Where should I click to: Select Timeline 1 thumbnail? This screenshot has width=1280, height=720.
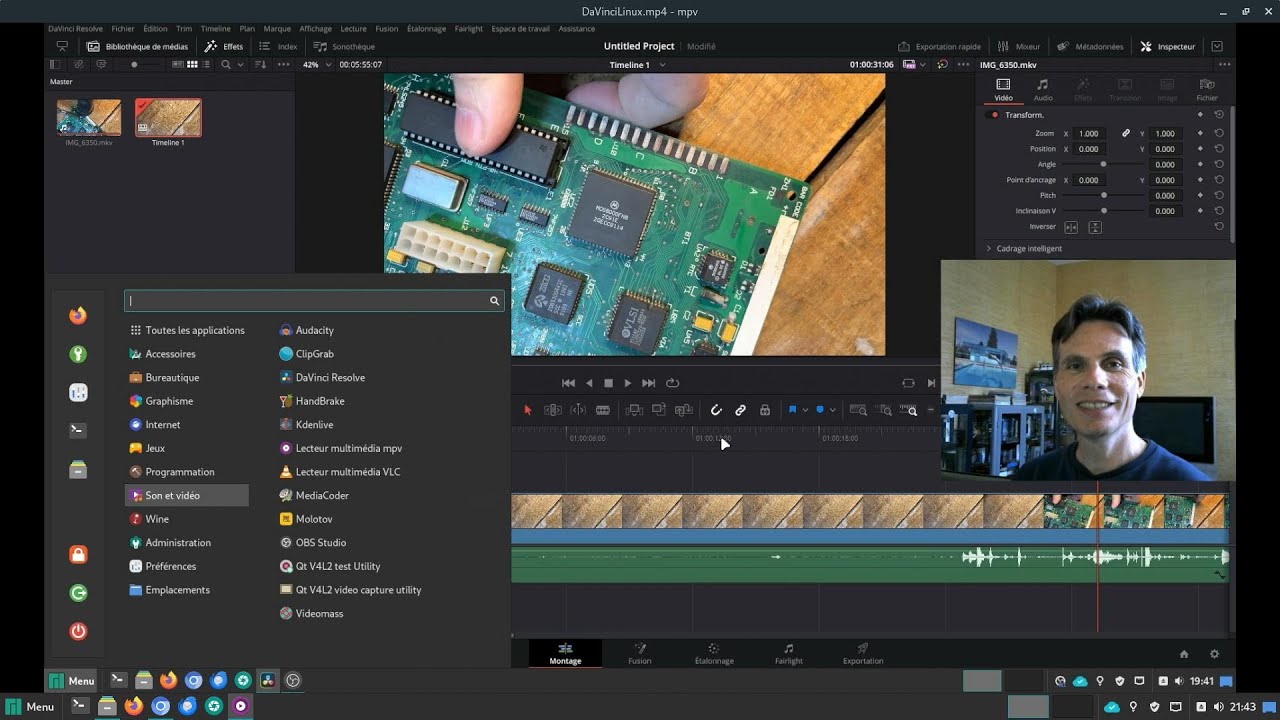point(168,118)
